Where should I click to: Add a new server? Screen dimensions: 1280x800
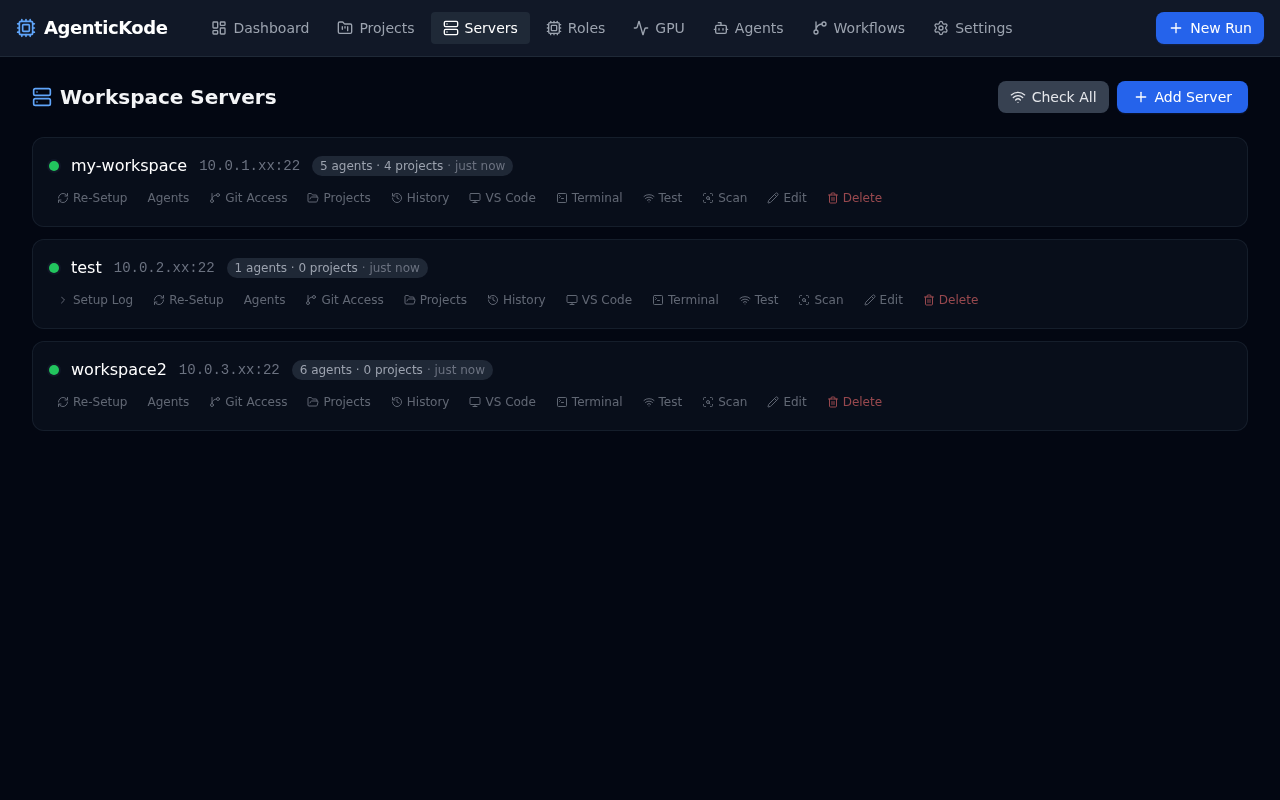[x=1182, y=97]
